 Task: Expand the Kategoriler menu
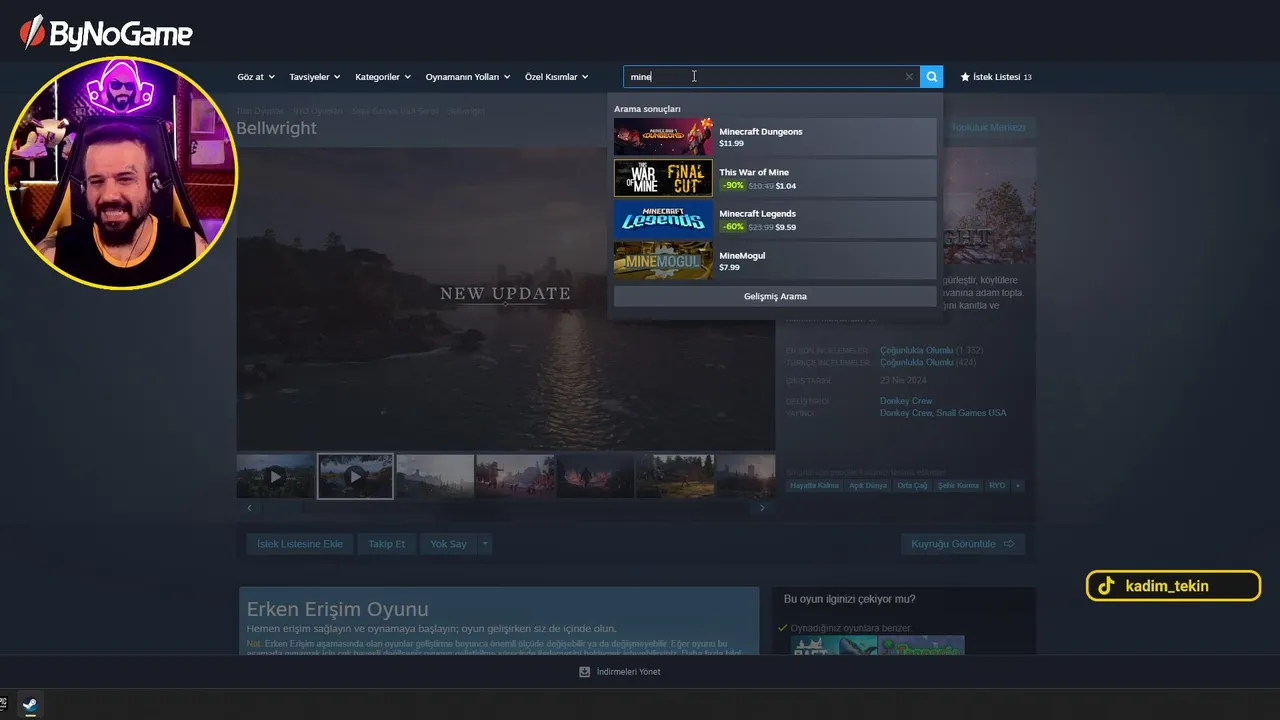tap(383, 77)
